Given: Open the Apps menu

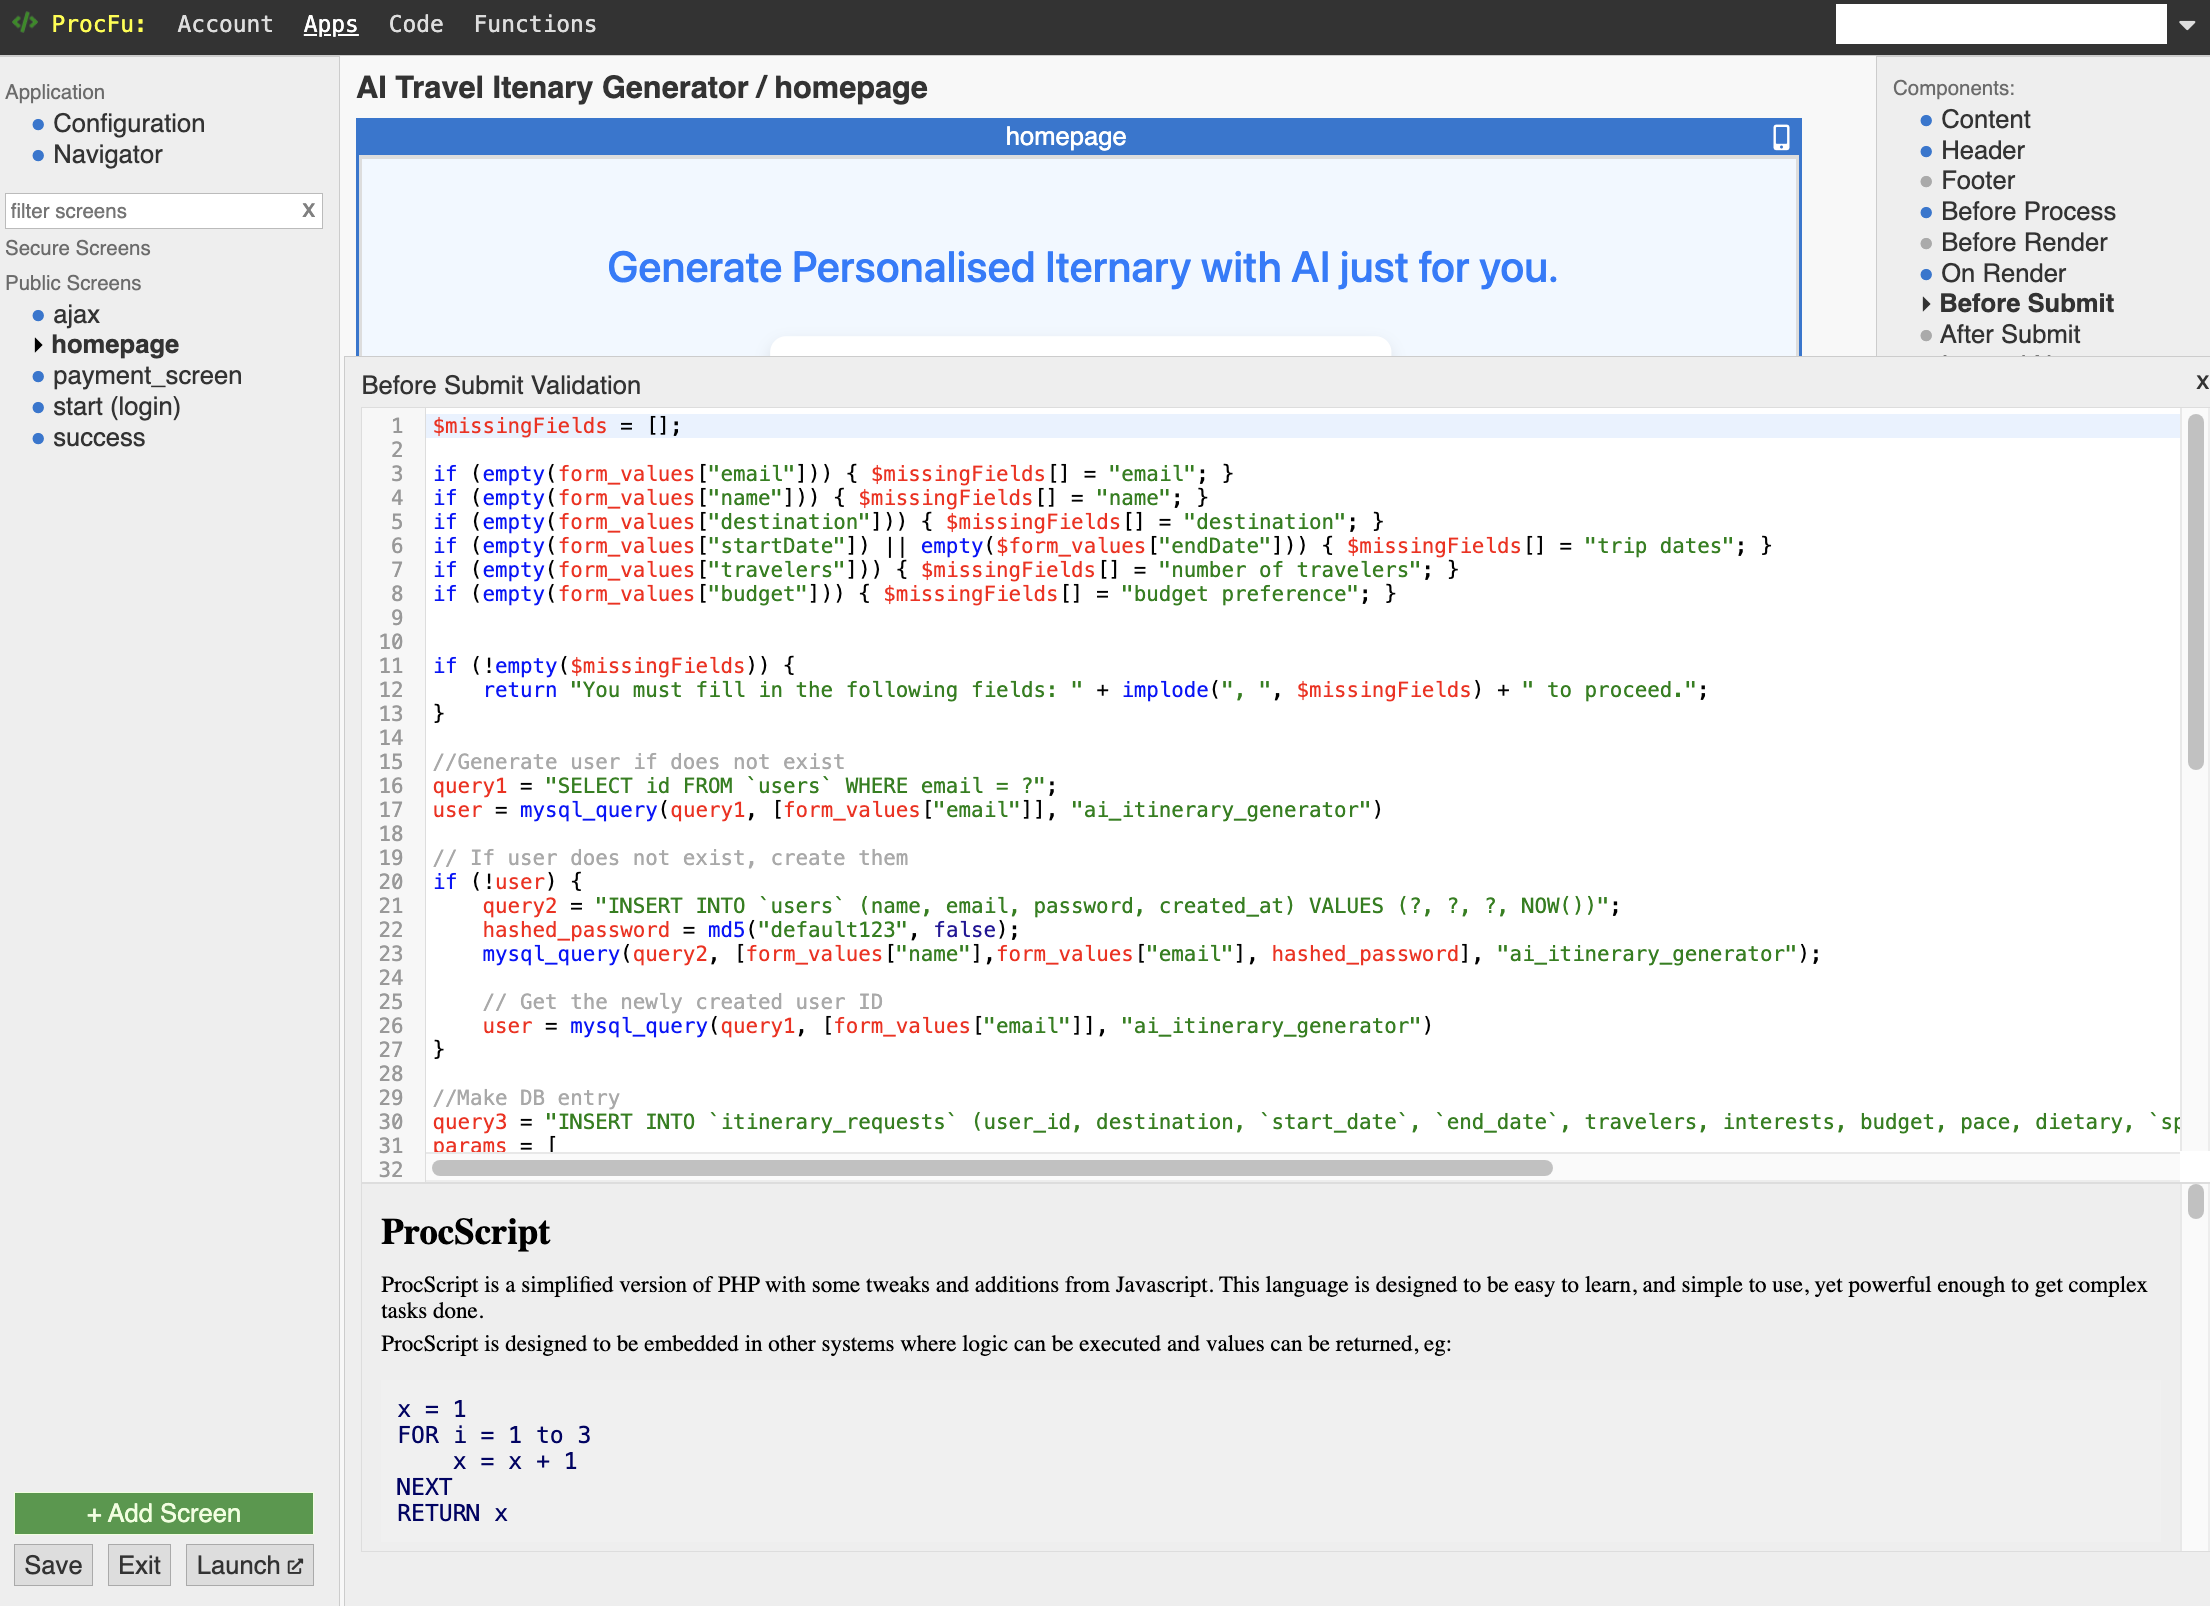Looking at the screenshot, I should click(330, 24).
